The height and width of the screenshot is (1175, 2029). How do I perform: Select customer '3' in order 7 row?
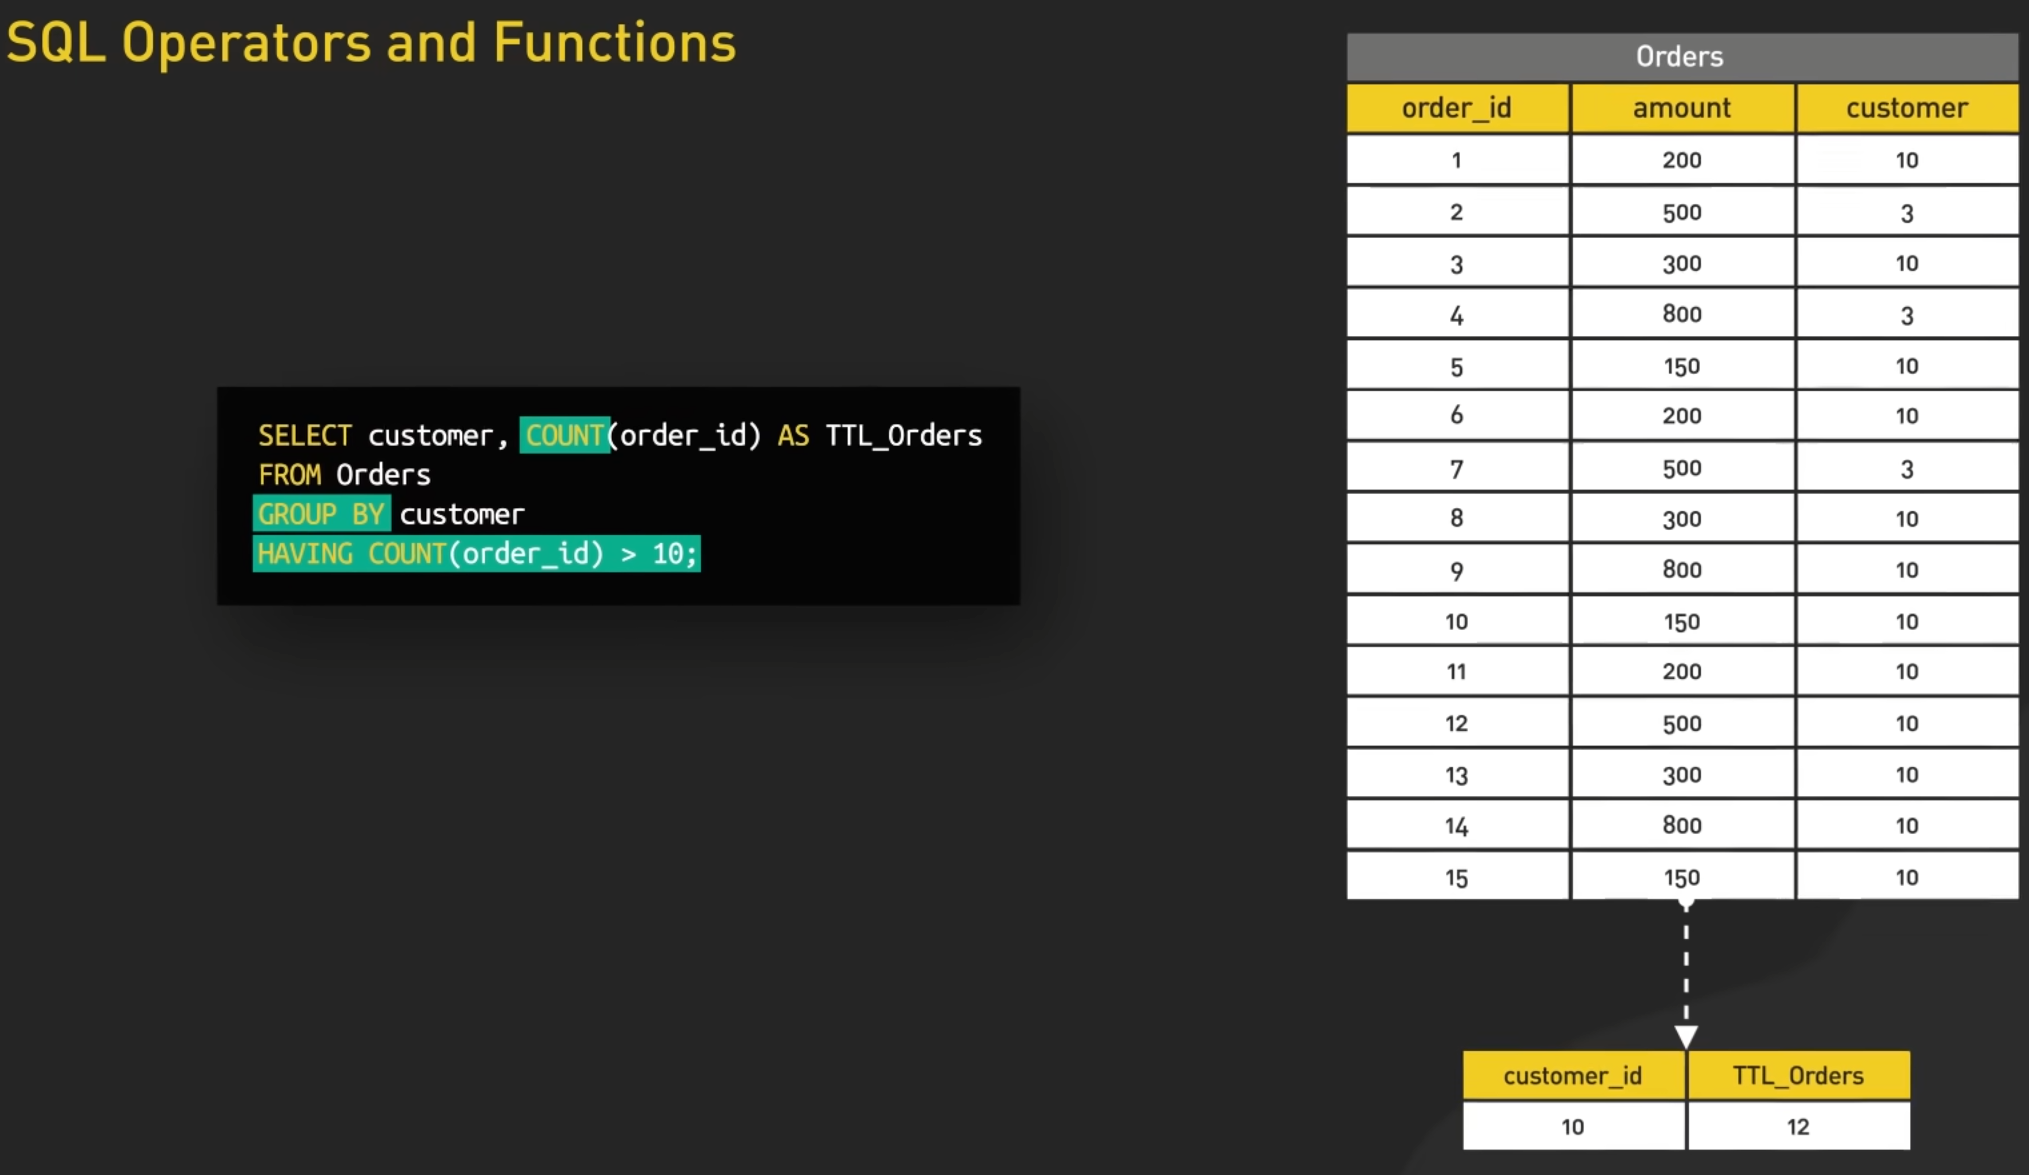[x=1907, y=468]
